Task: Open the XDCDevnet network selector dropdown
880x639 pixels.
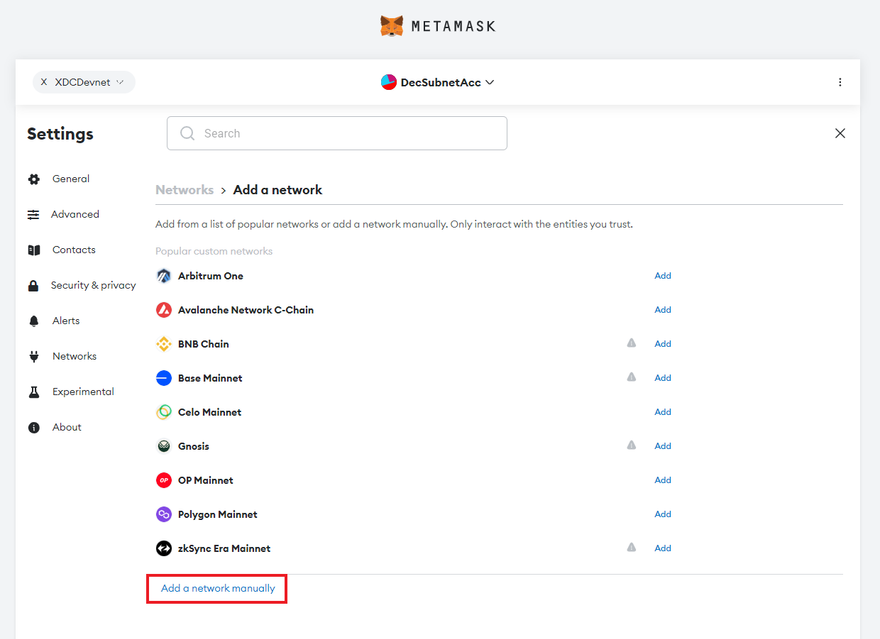Action: (84, 82)
